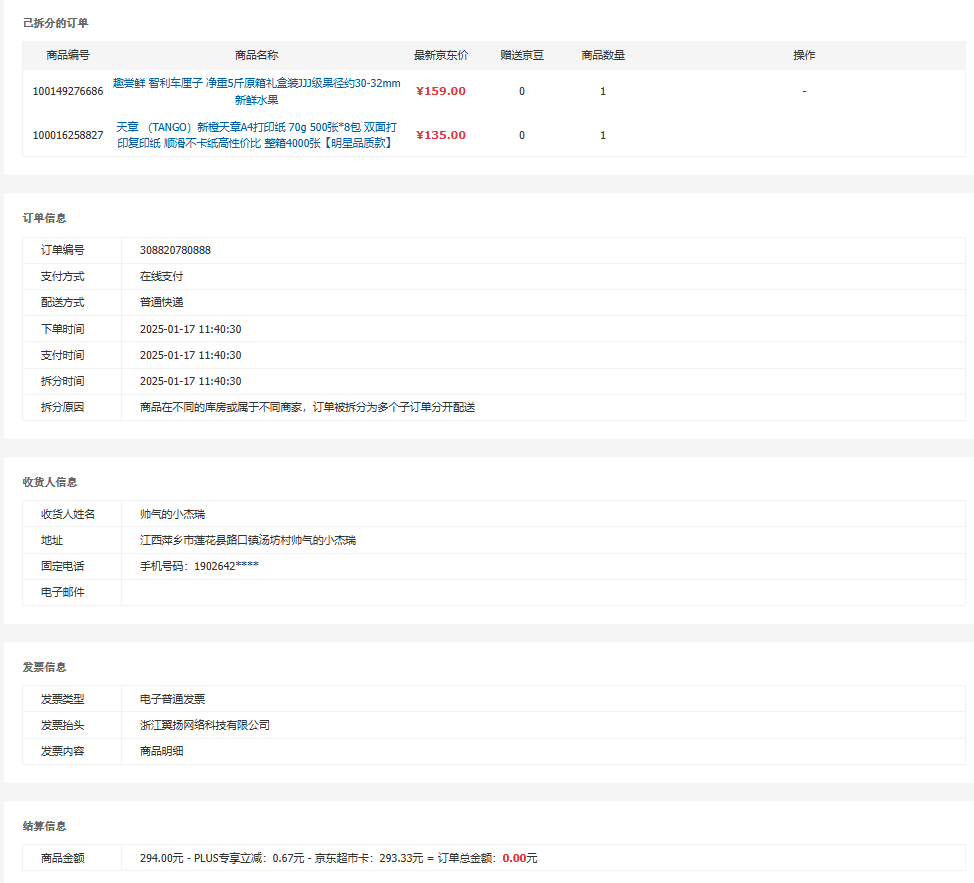
Task: Click product ID 100016258827
Action: click(68, 136)
